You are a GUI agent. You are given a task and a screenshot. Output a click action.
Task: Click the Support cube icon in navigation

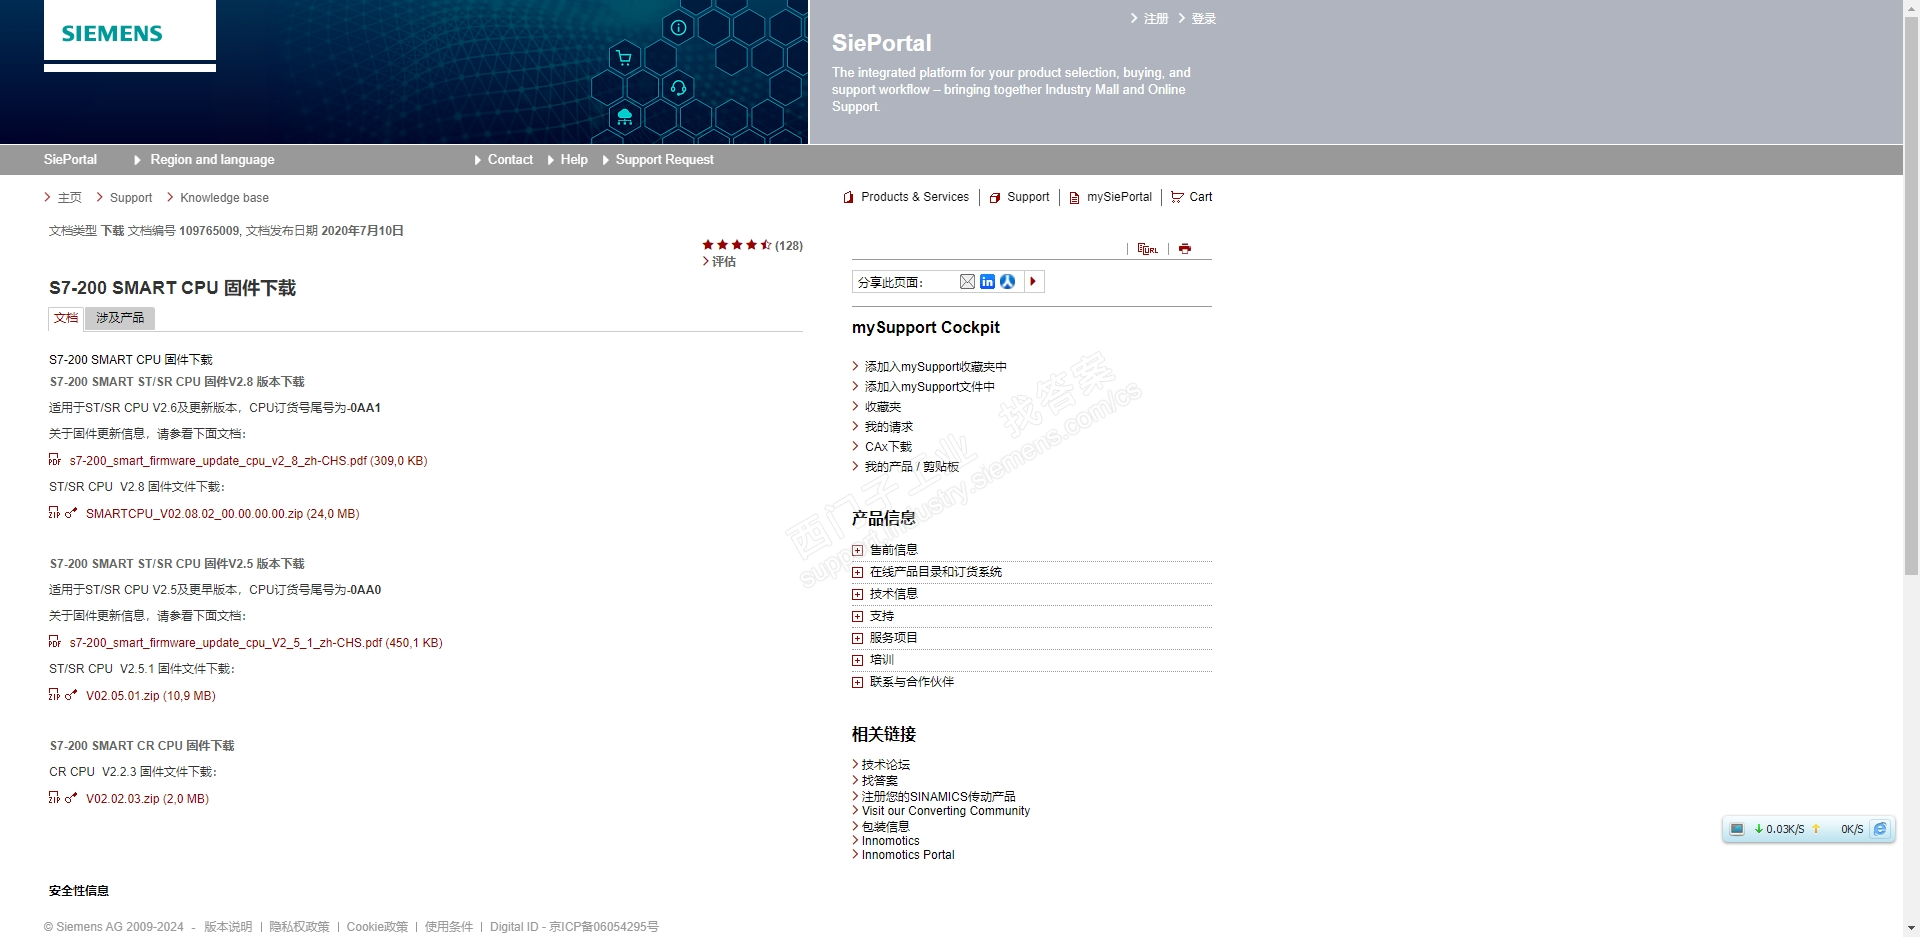[995, 198]
